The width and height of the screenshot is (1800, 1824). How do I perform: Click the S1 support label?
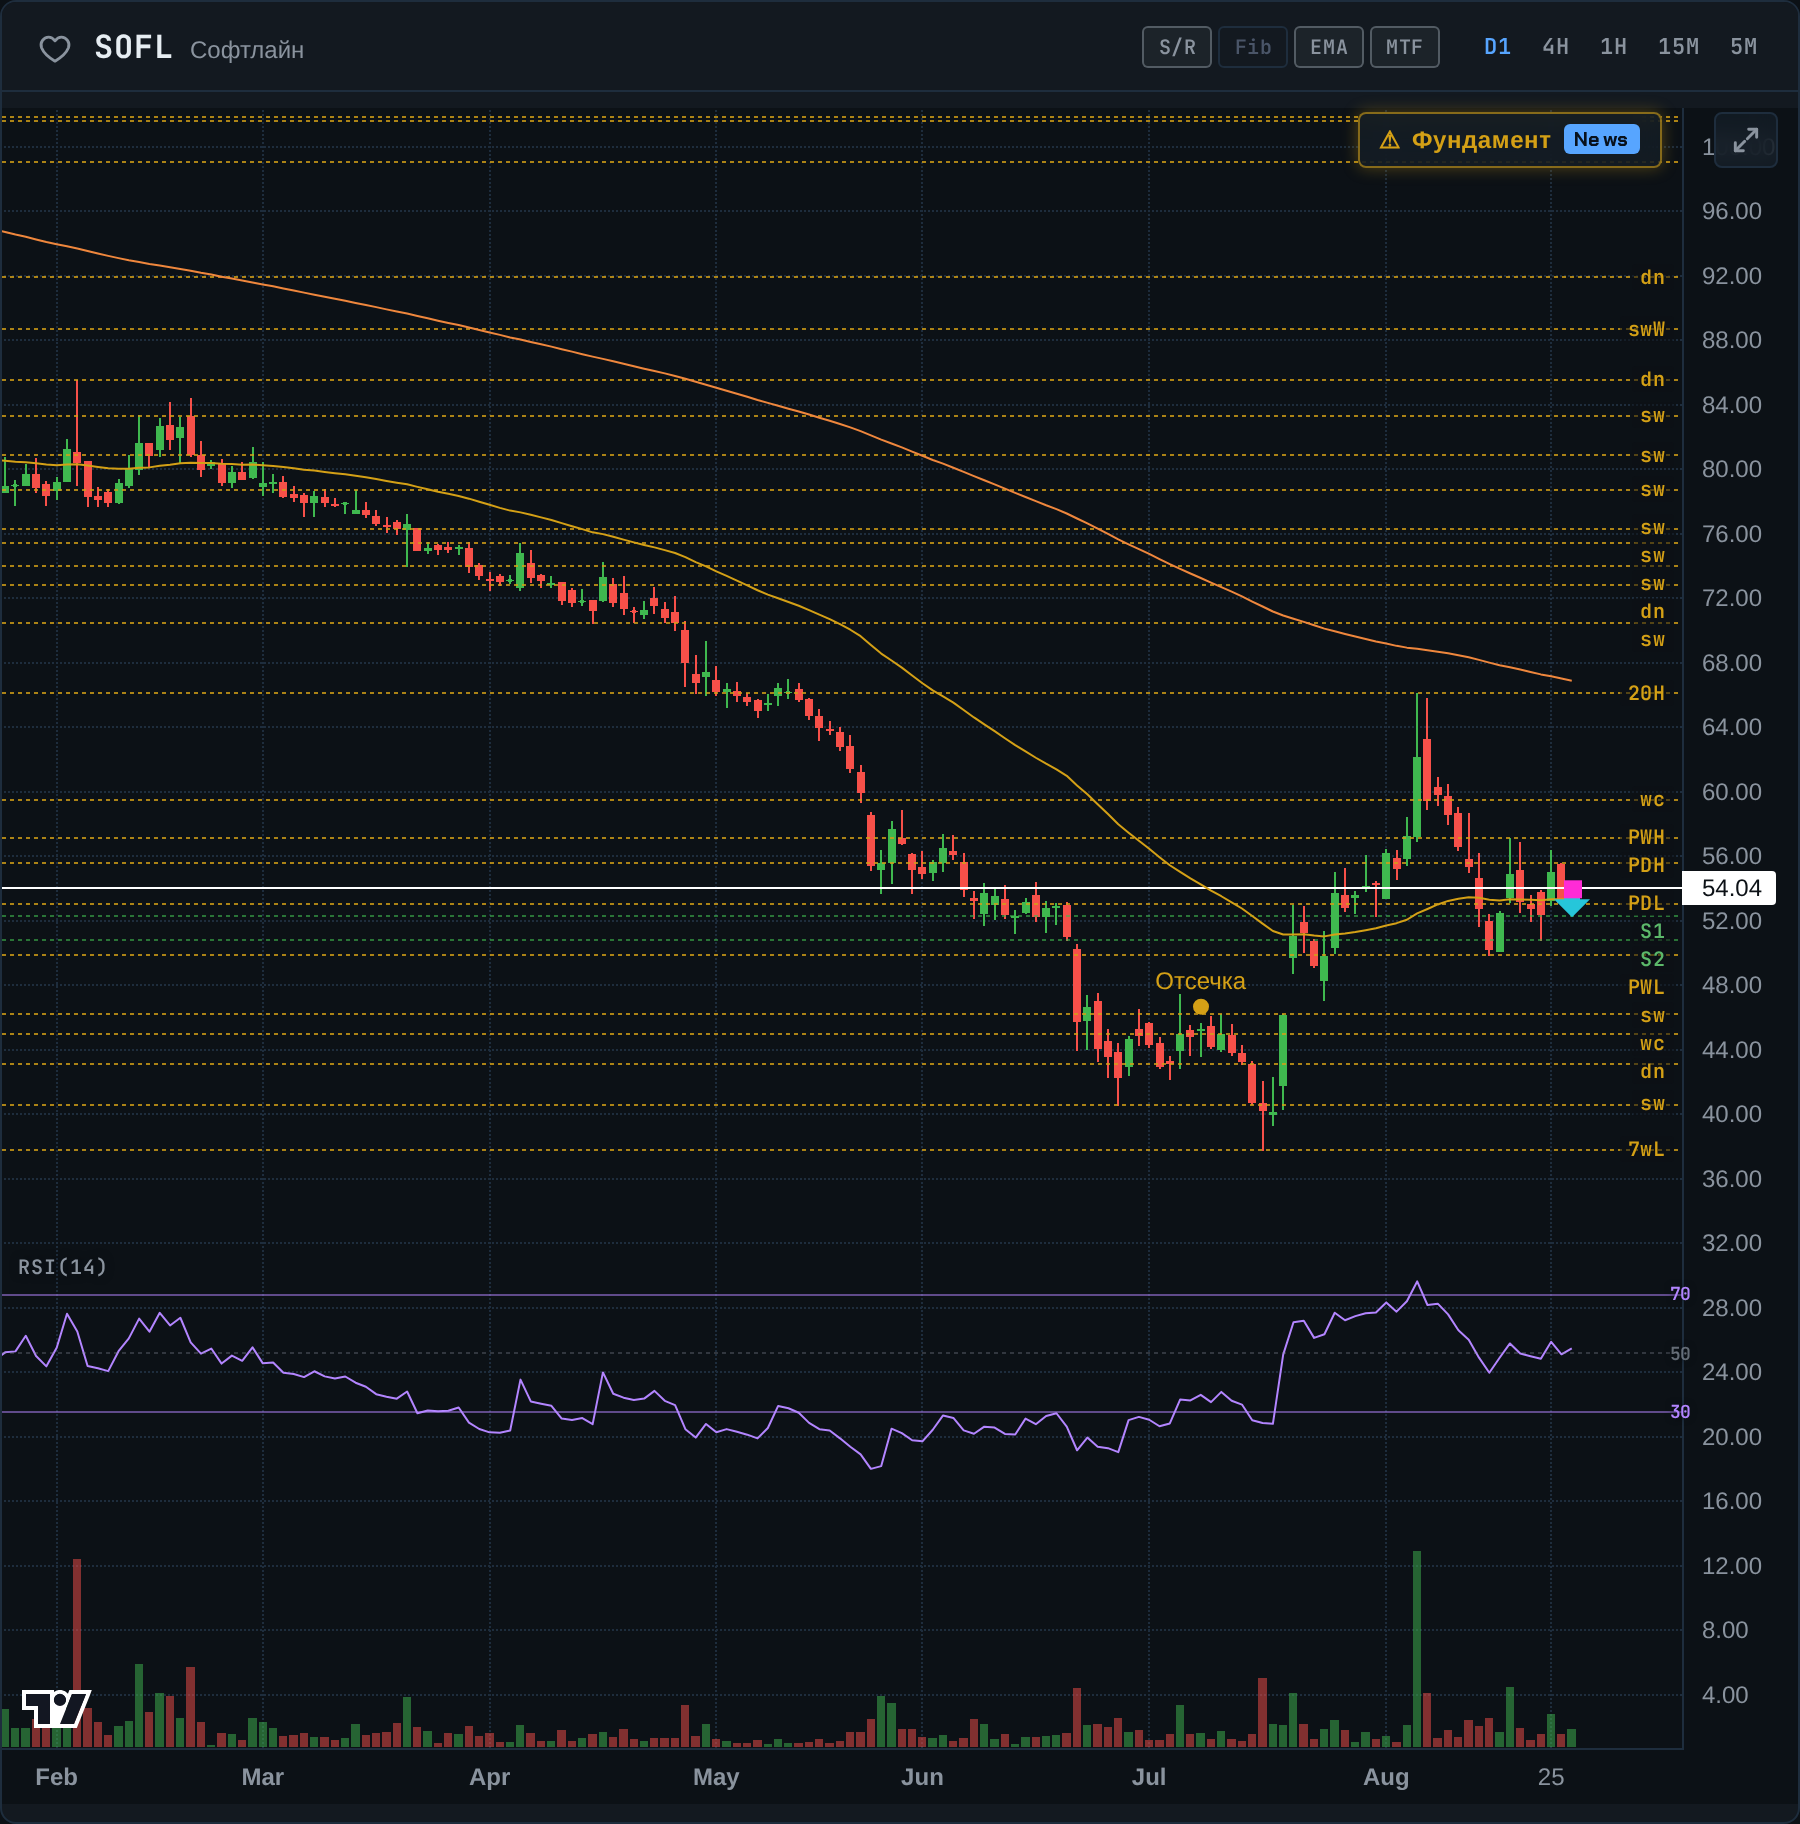[1652, 931]
